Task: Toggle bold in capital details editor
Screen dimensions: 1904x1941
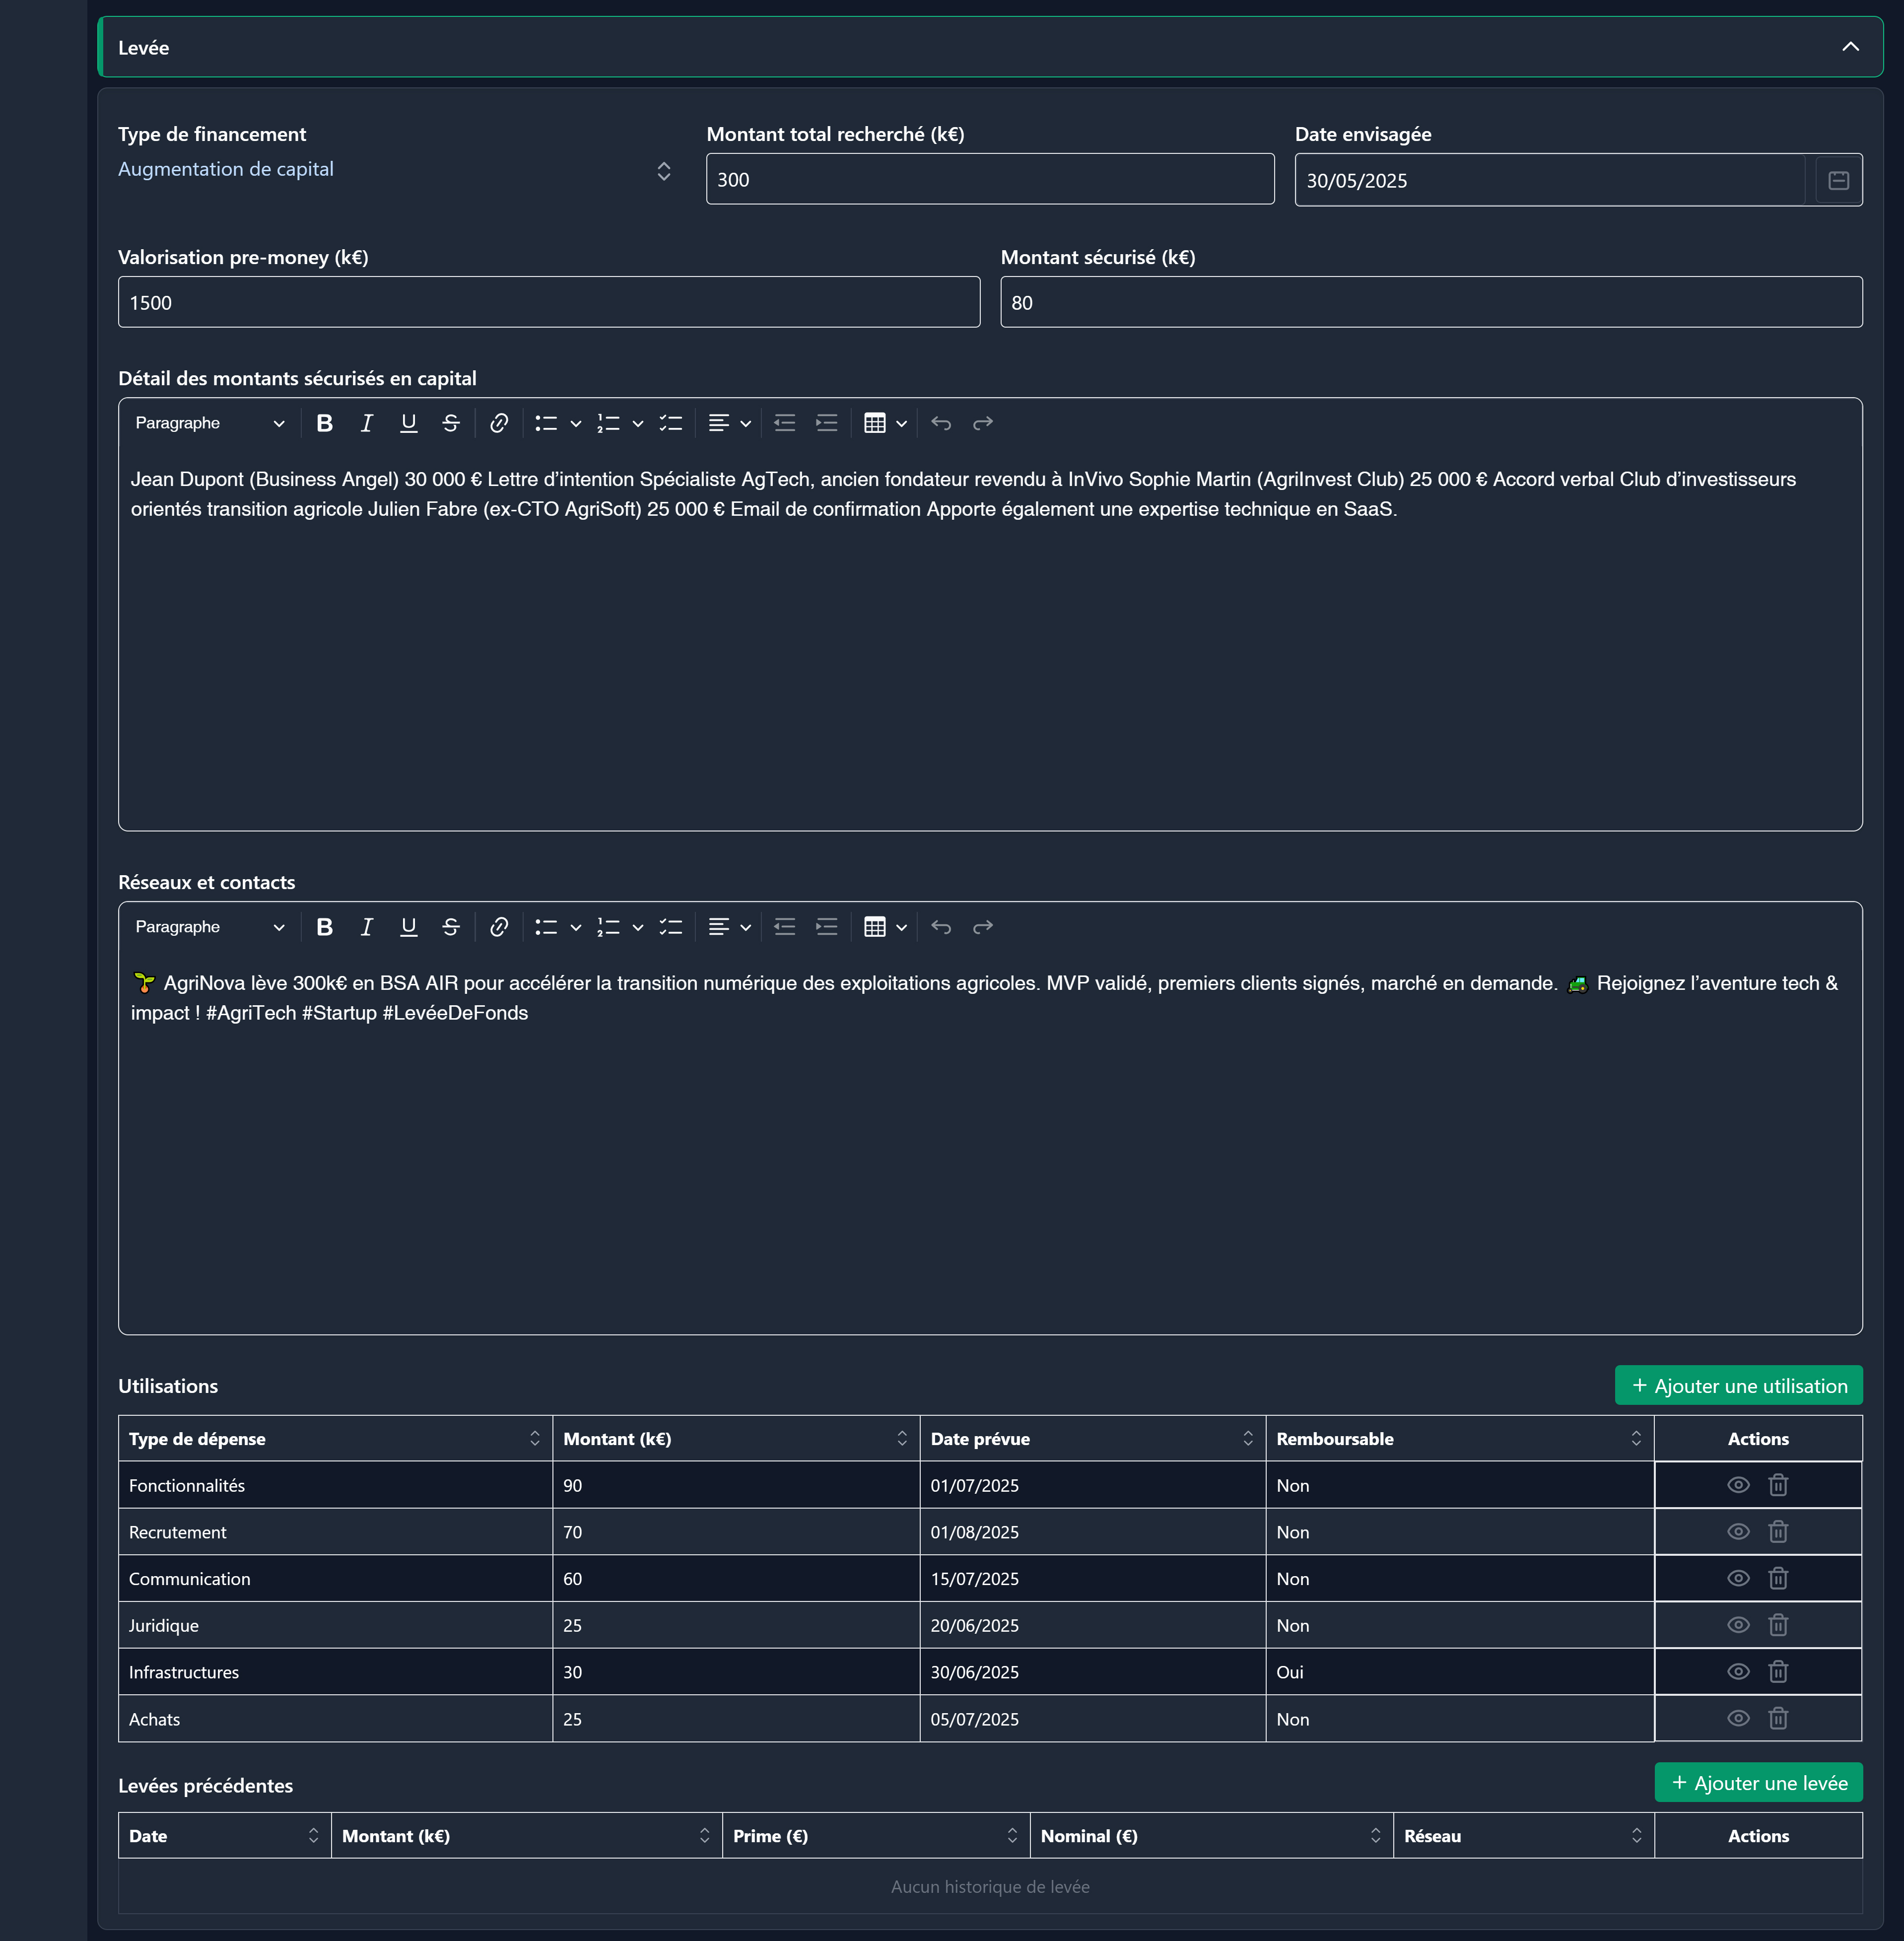Action: tap(324, 423)
